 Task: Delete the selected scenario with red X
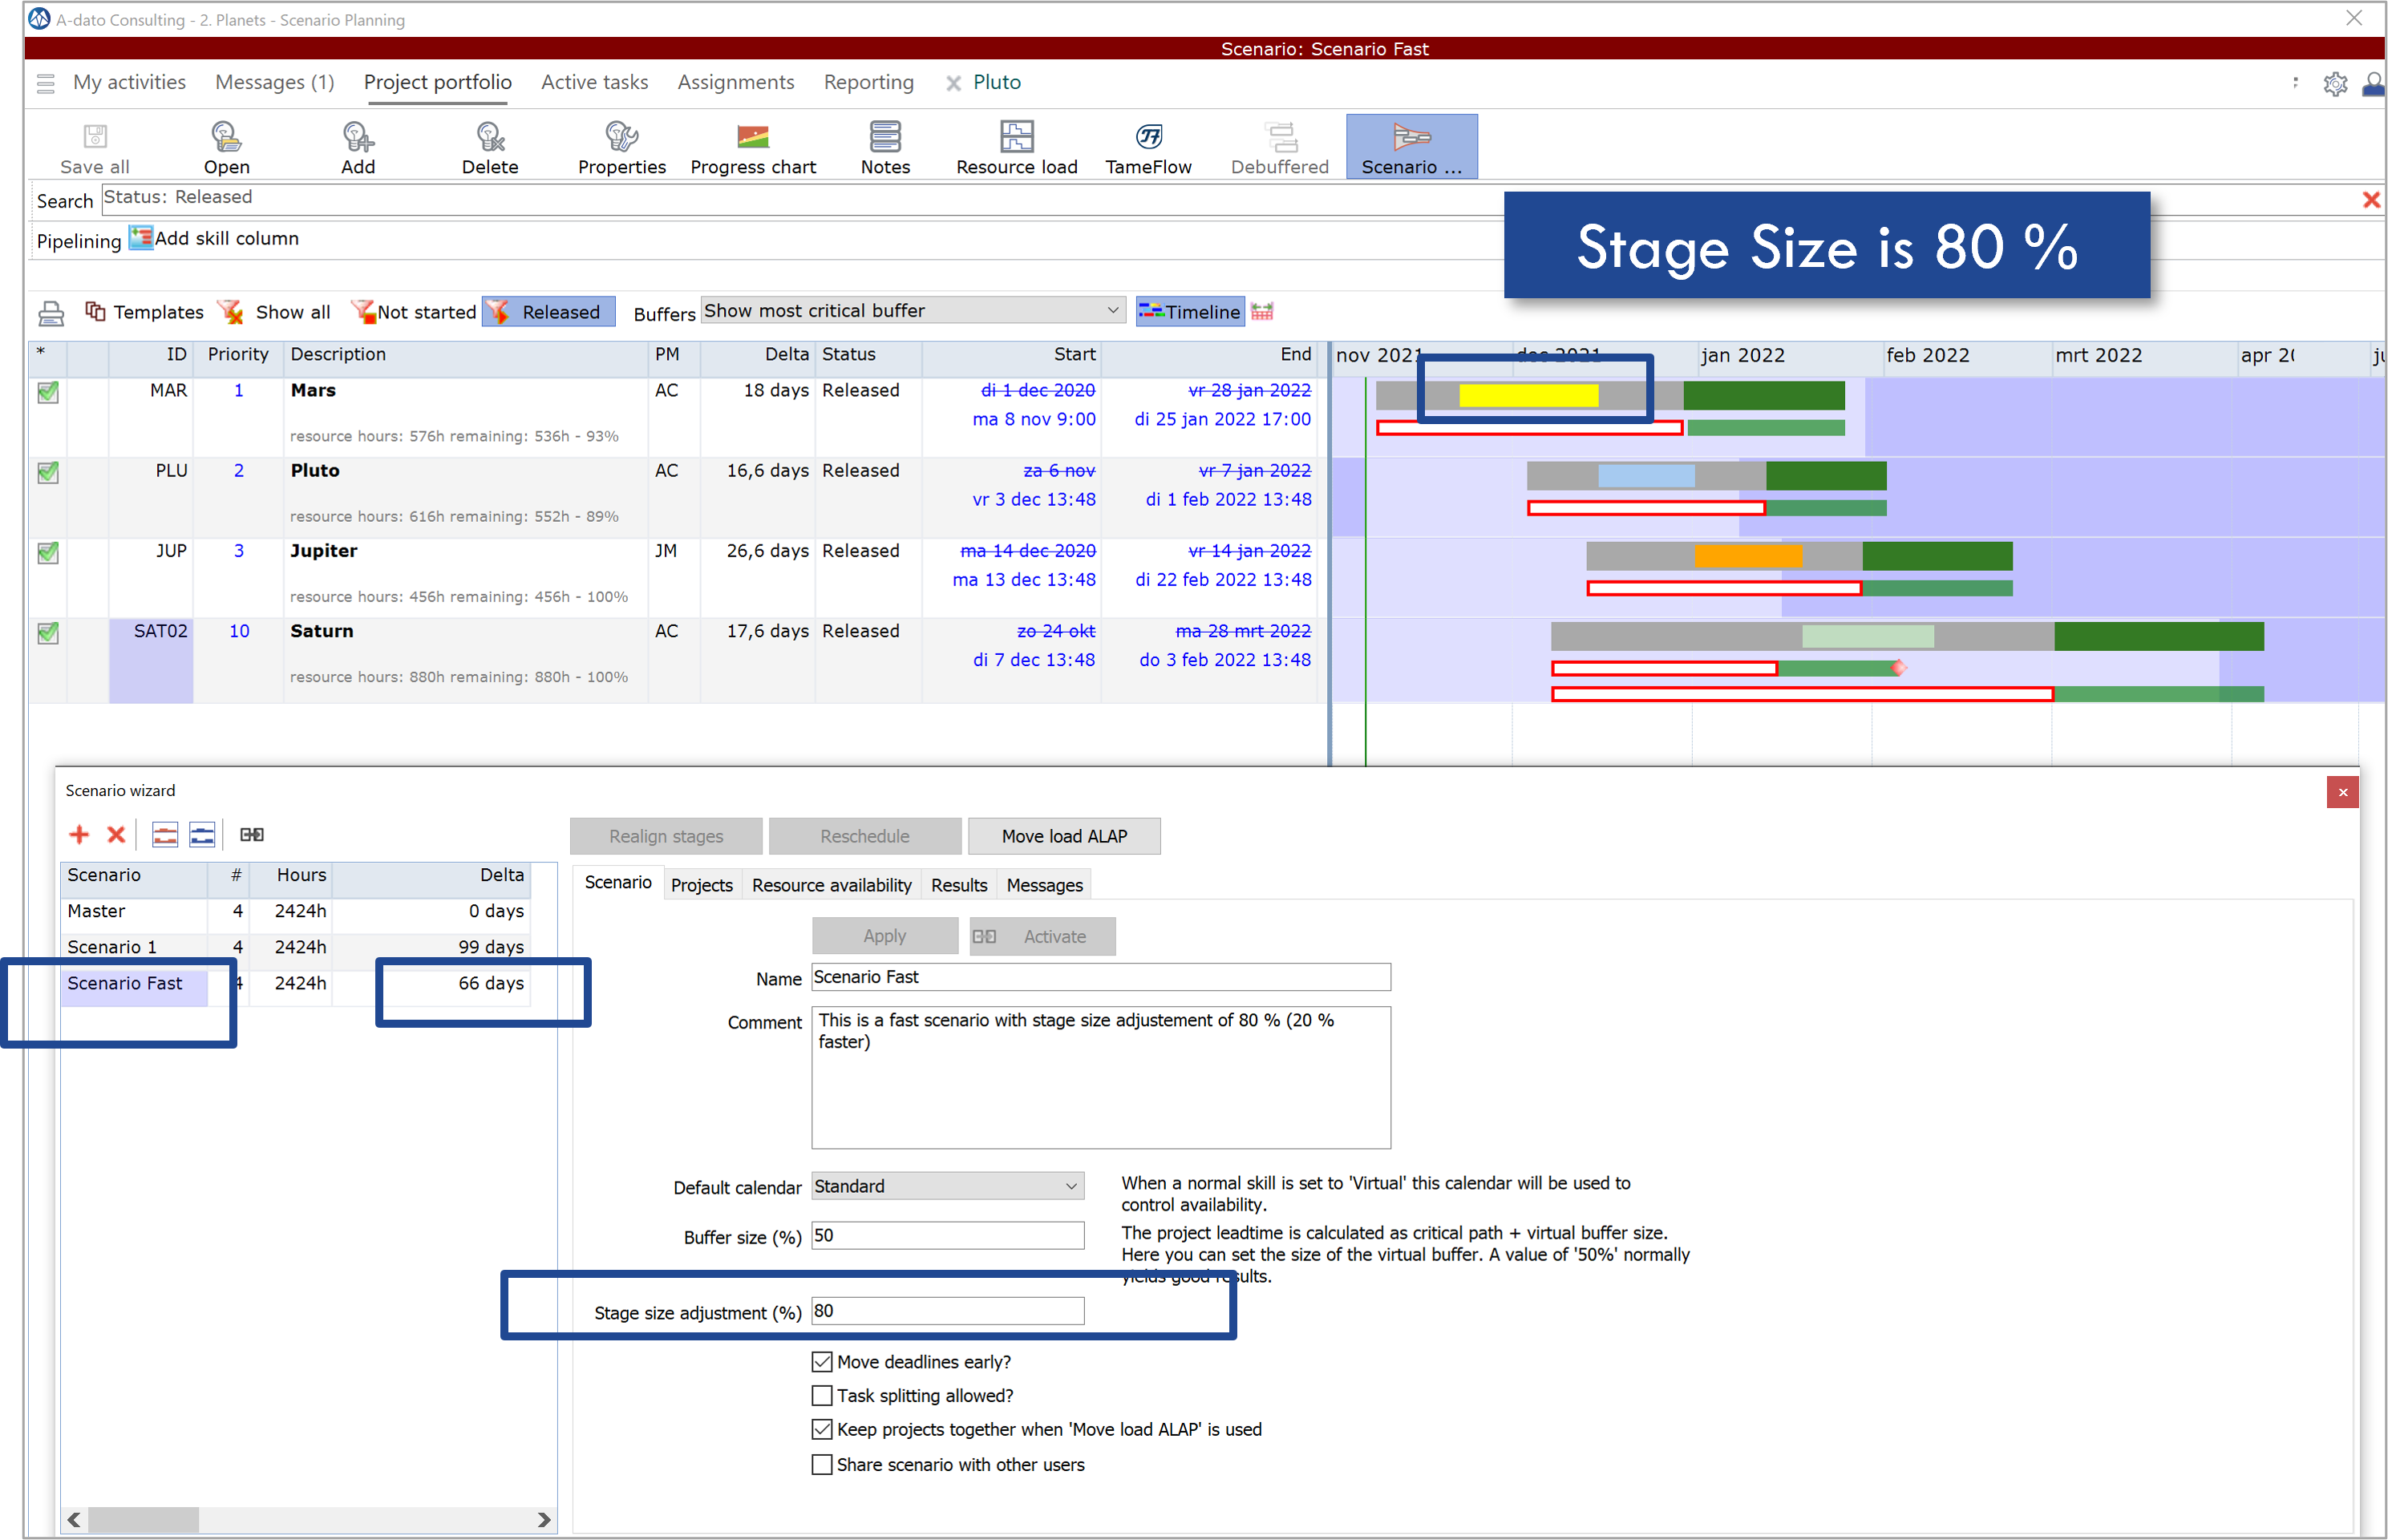tap(116, 834)
